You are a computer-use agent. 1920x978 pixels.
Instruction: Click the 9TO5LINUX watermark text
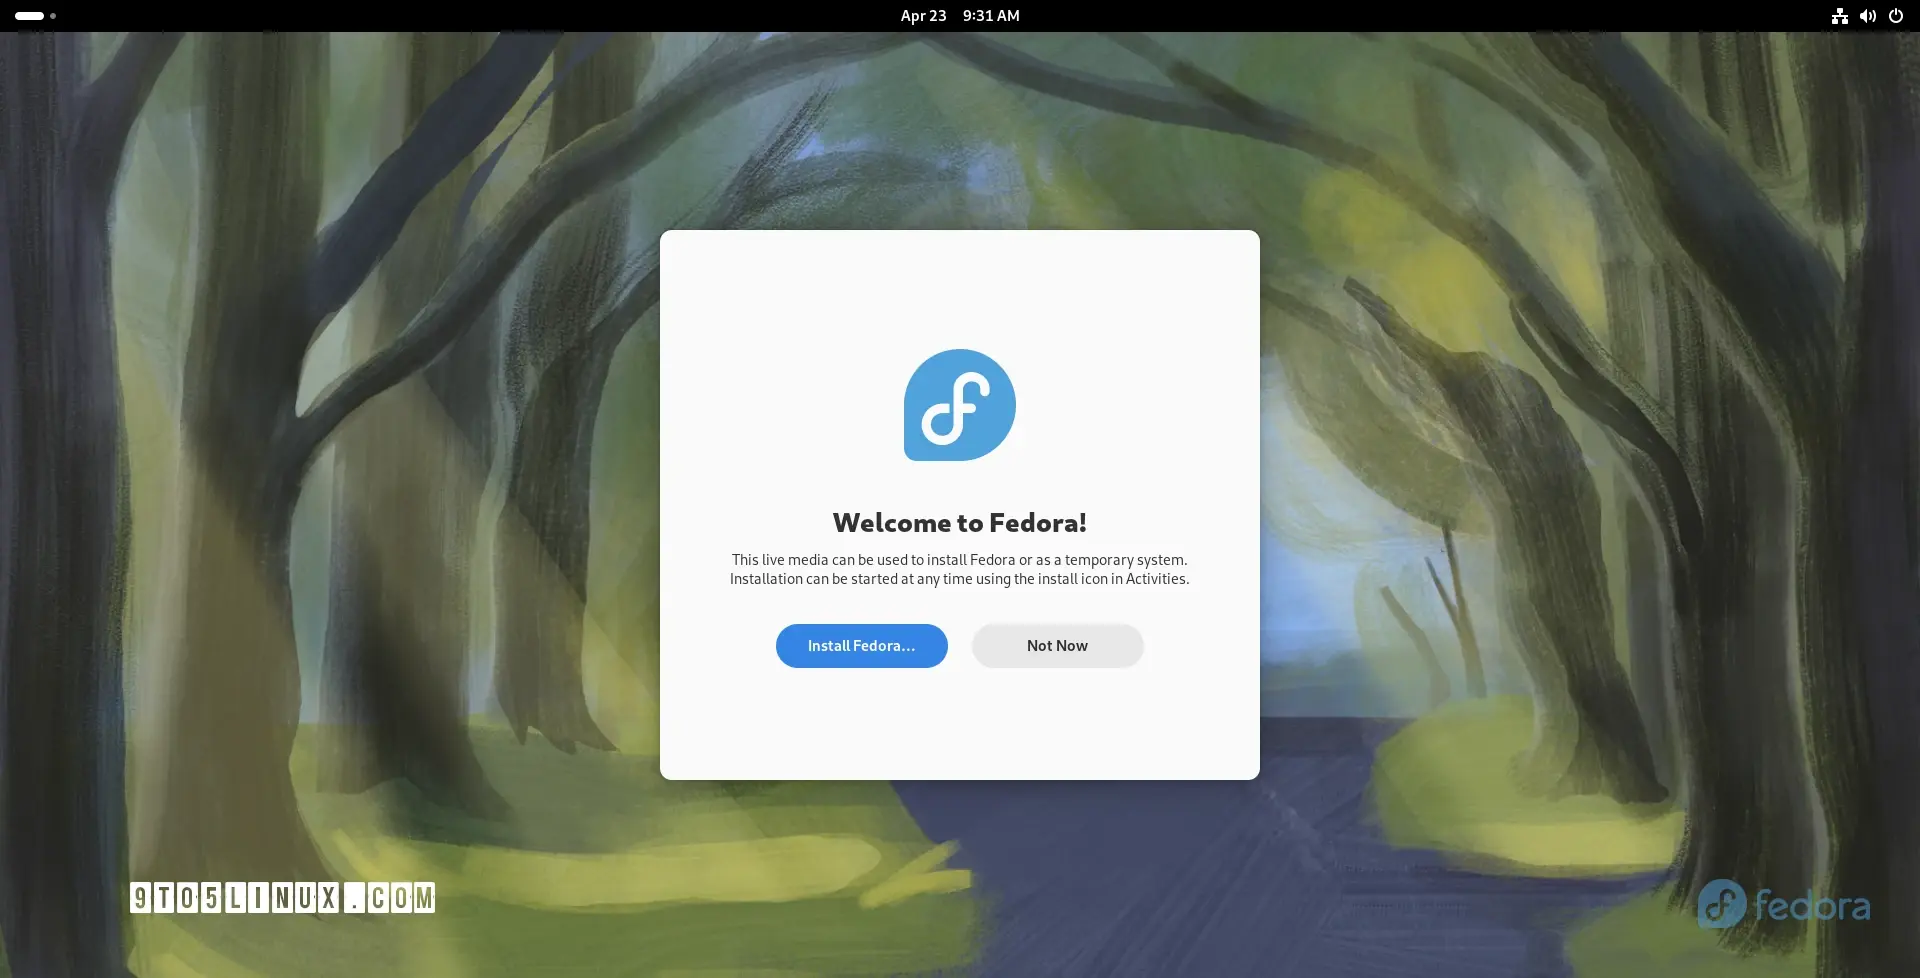[x=235, y=898]
